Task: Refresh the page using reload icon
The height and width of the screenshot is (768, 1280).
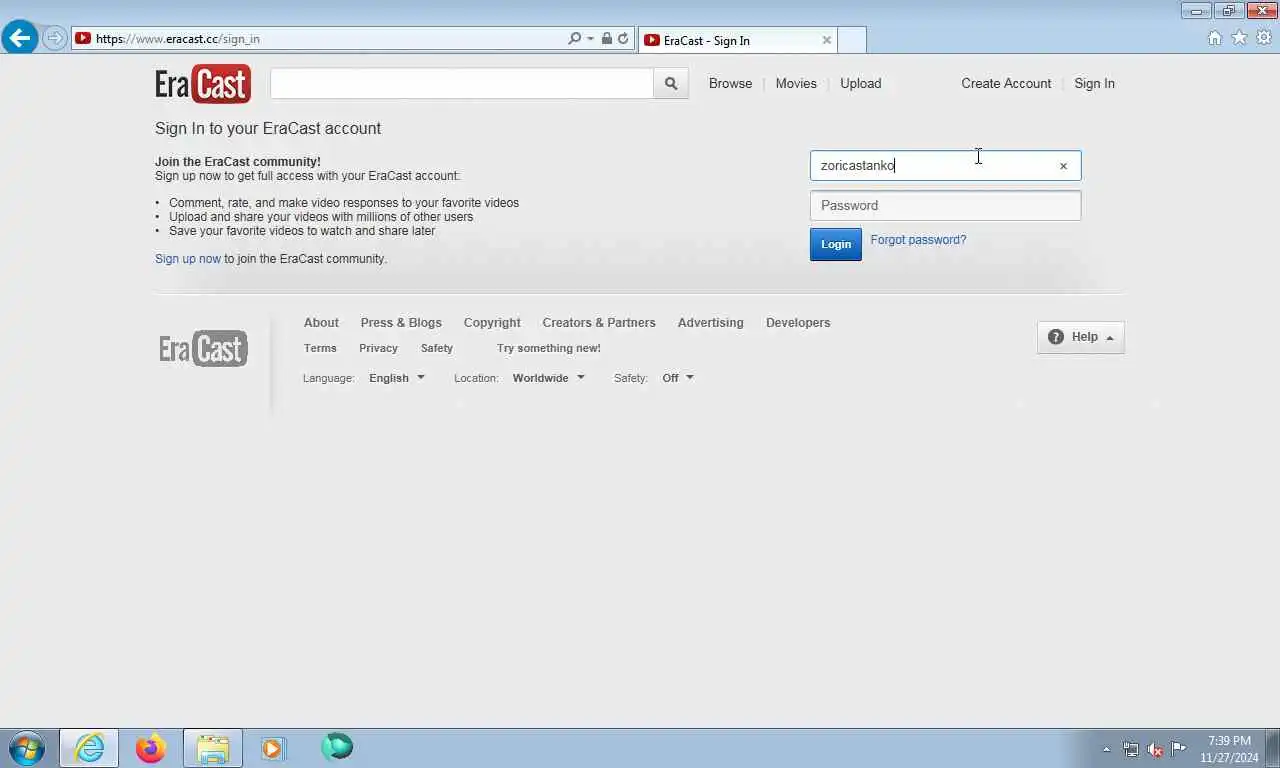Action: pos(623,38)
